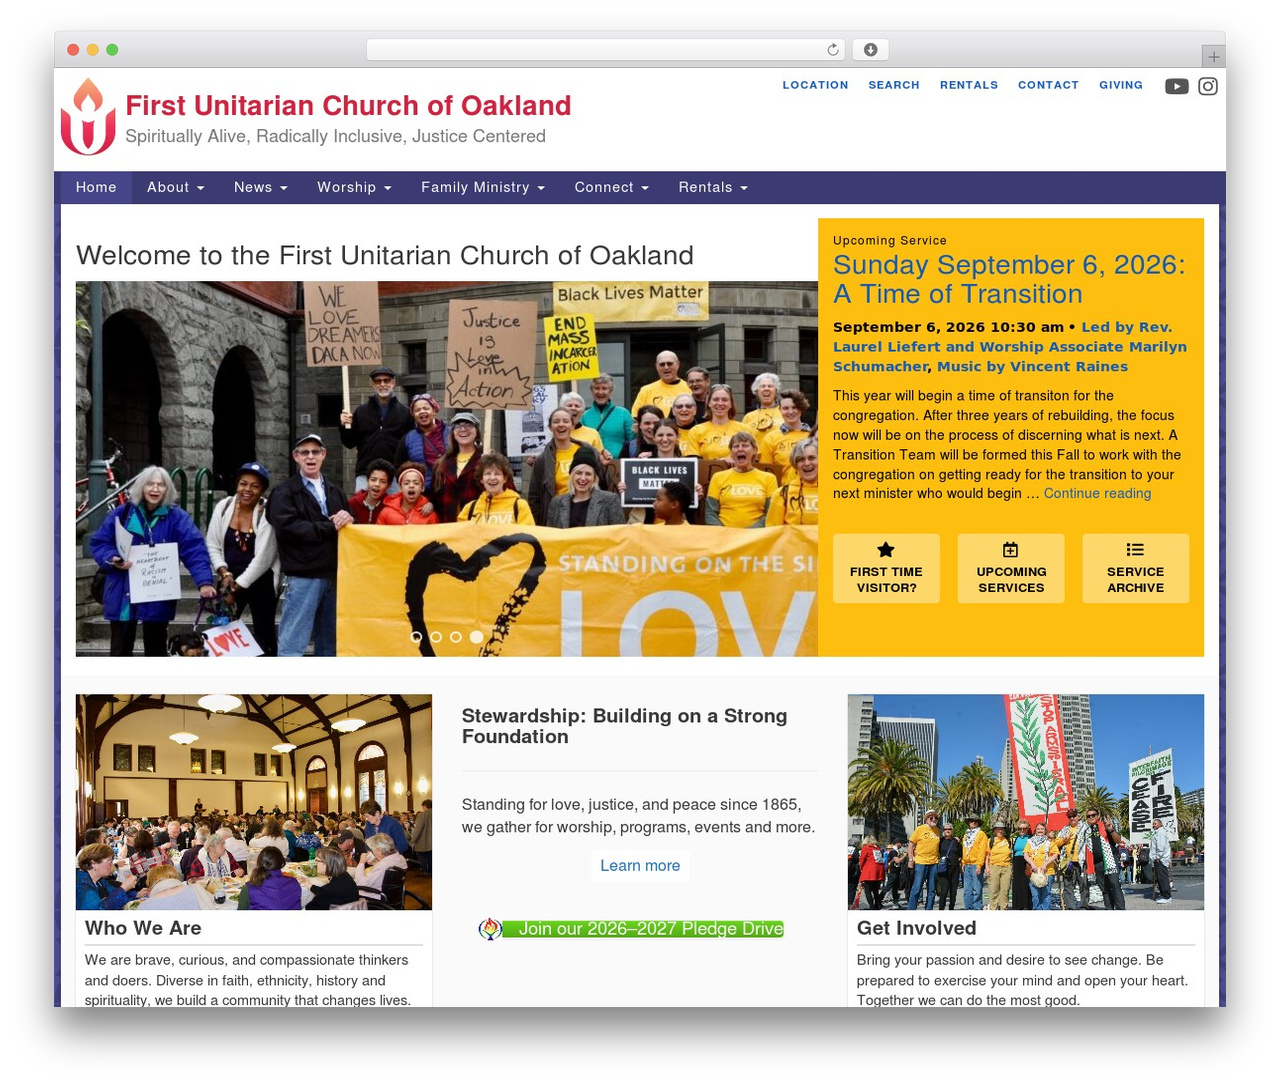Show the third slide of the carousel

[456, 637]
